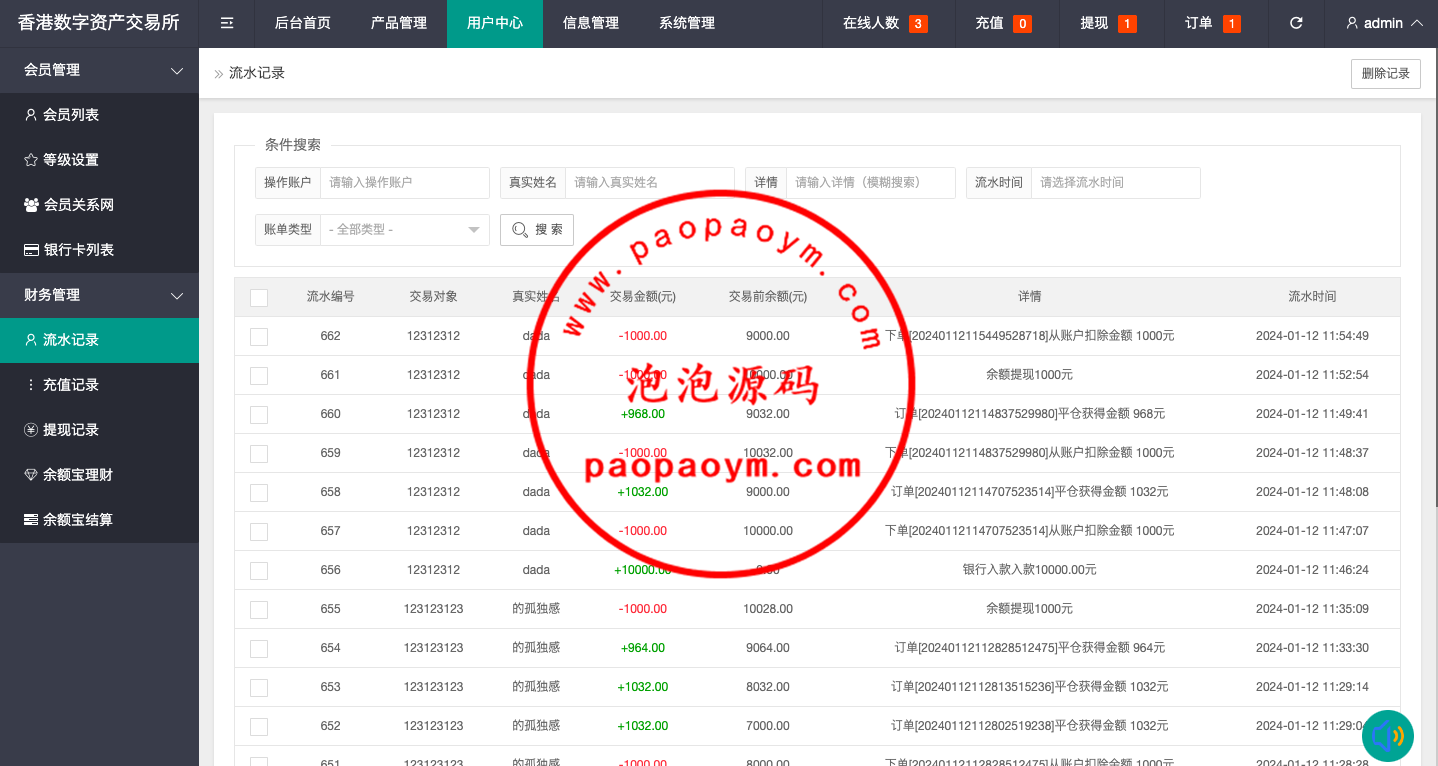This screenshot has width=1438, height=766.
Task: Click the +964.00 amount in row 654
Action: (643, 648)
